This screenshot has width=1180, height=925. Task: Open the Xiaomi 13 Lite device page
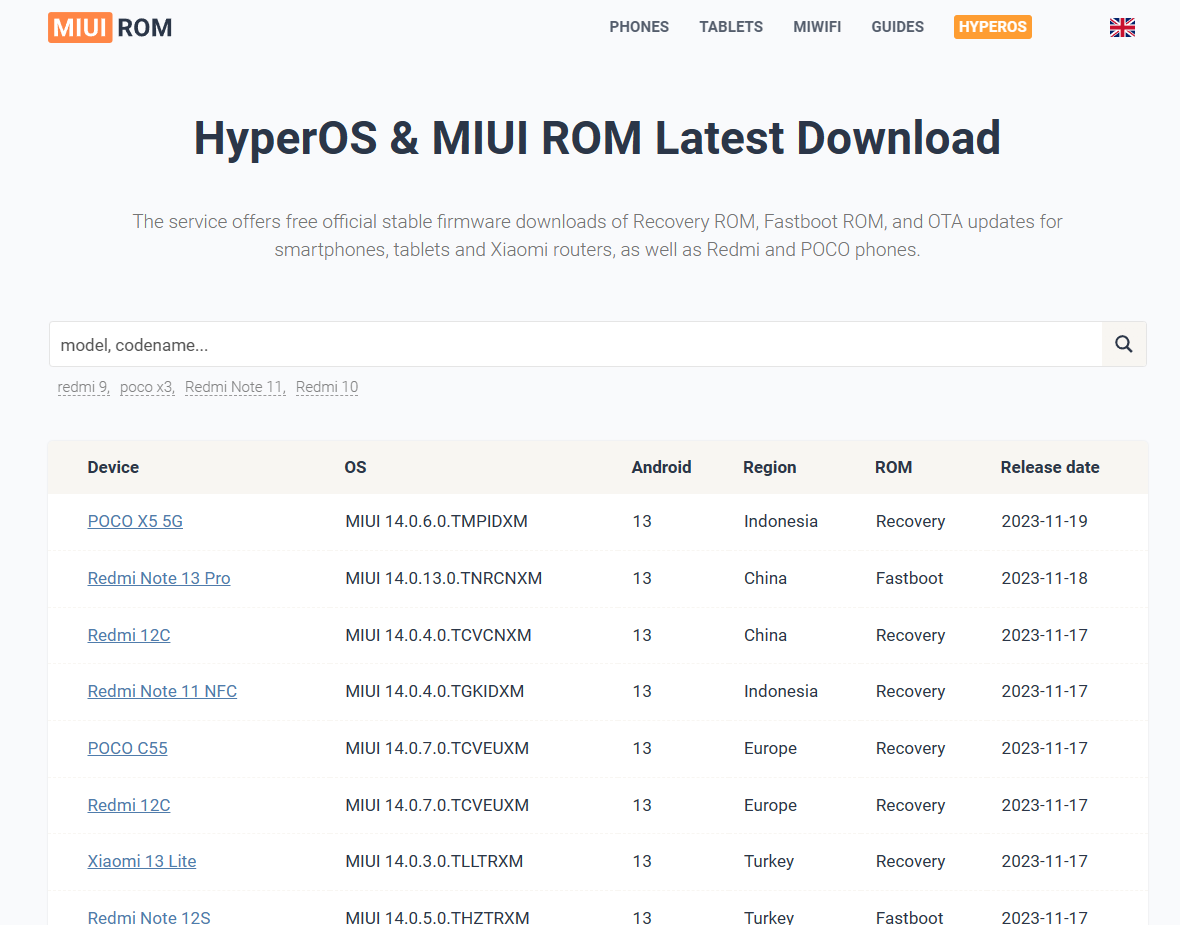pos(141,861)
